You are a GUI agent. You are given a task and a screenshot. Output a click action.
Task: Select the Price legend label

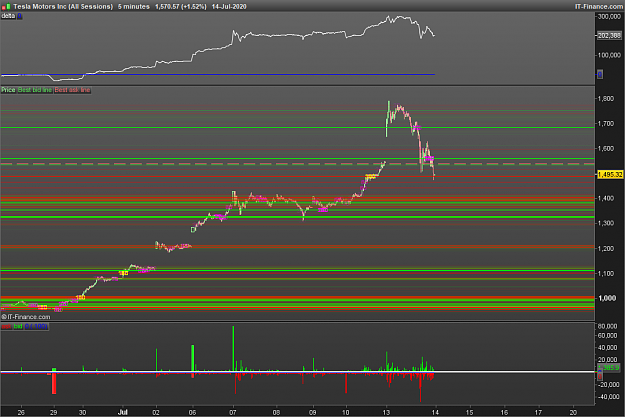pos(8,90)
